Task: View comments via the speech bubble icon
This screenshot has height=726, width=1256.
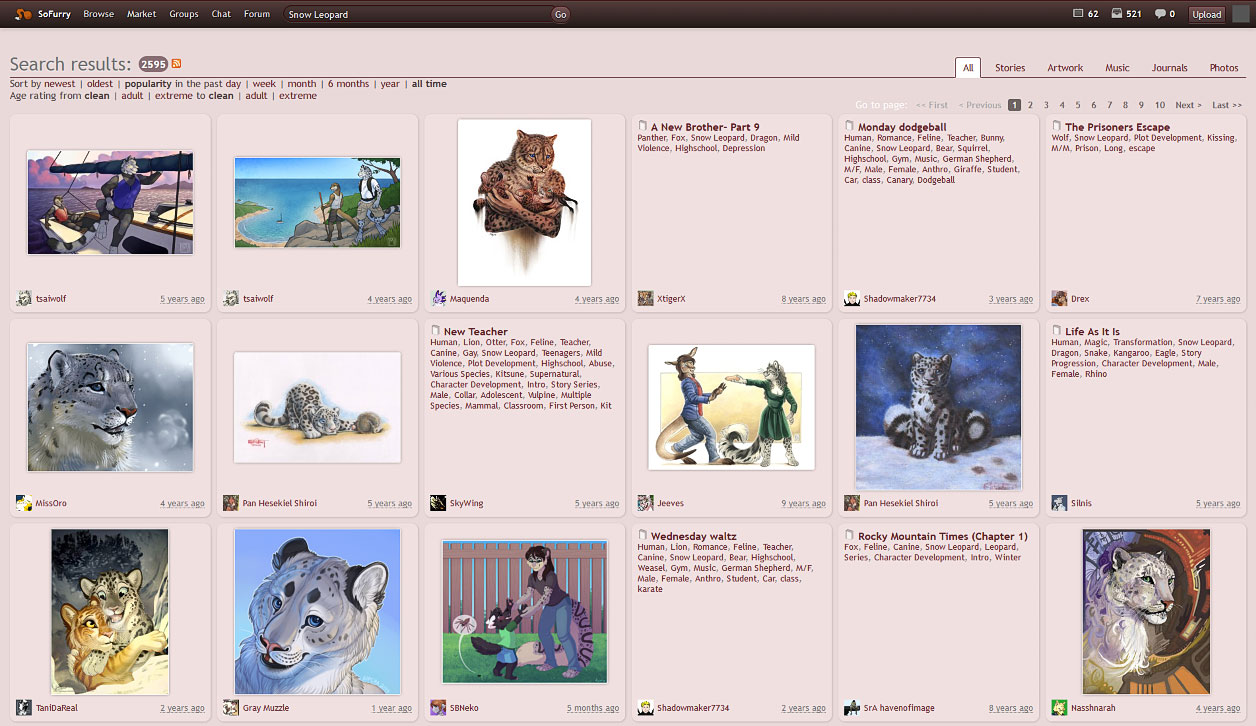Action: pos(1160,13)
